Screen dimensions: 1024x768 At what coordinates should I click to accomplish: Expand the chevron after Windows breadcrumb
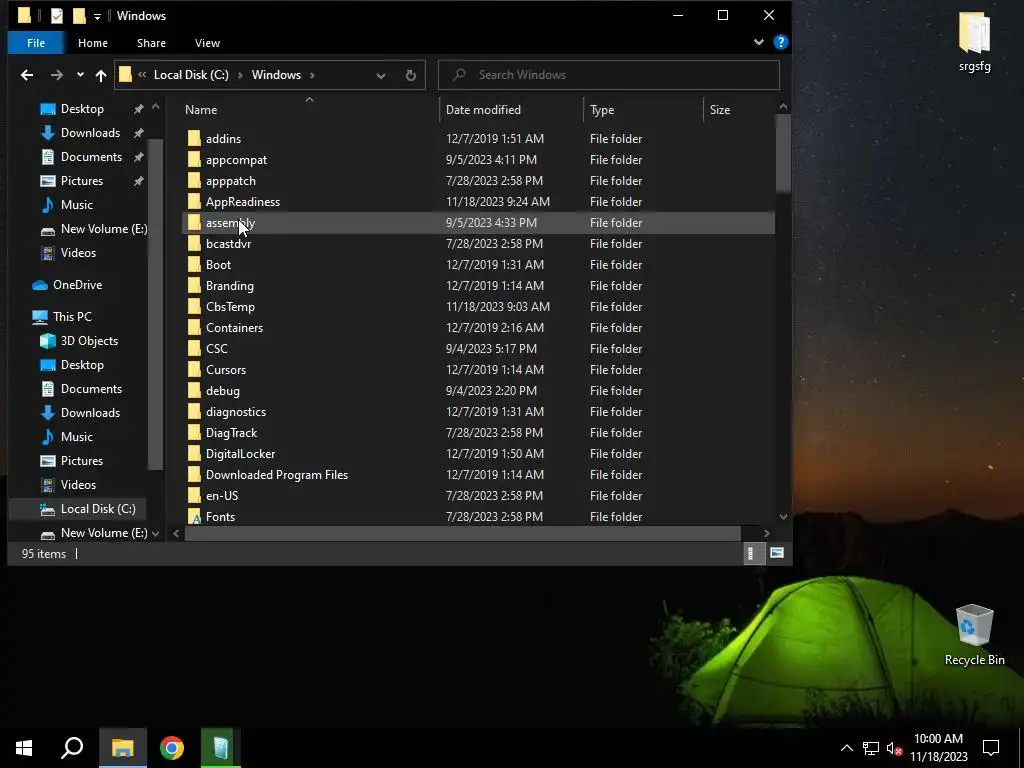click(x=312, y=75)
